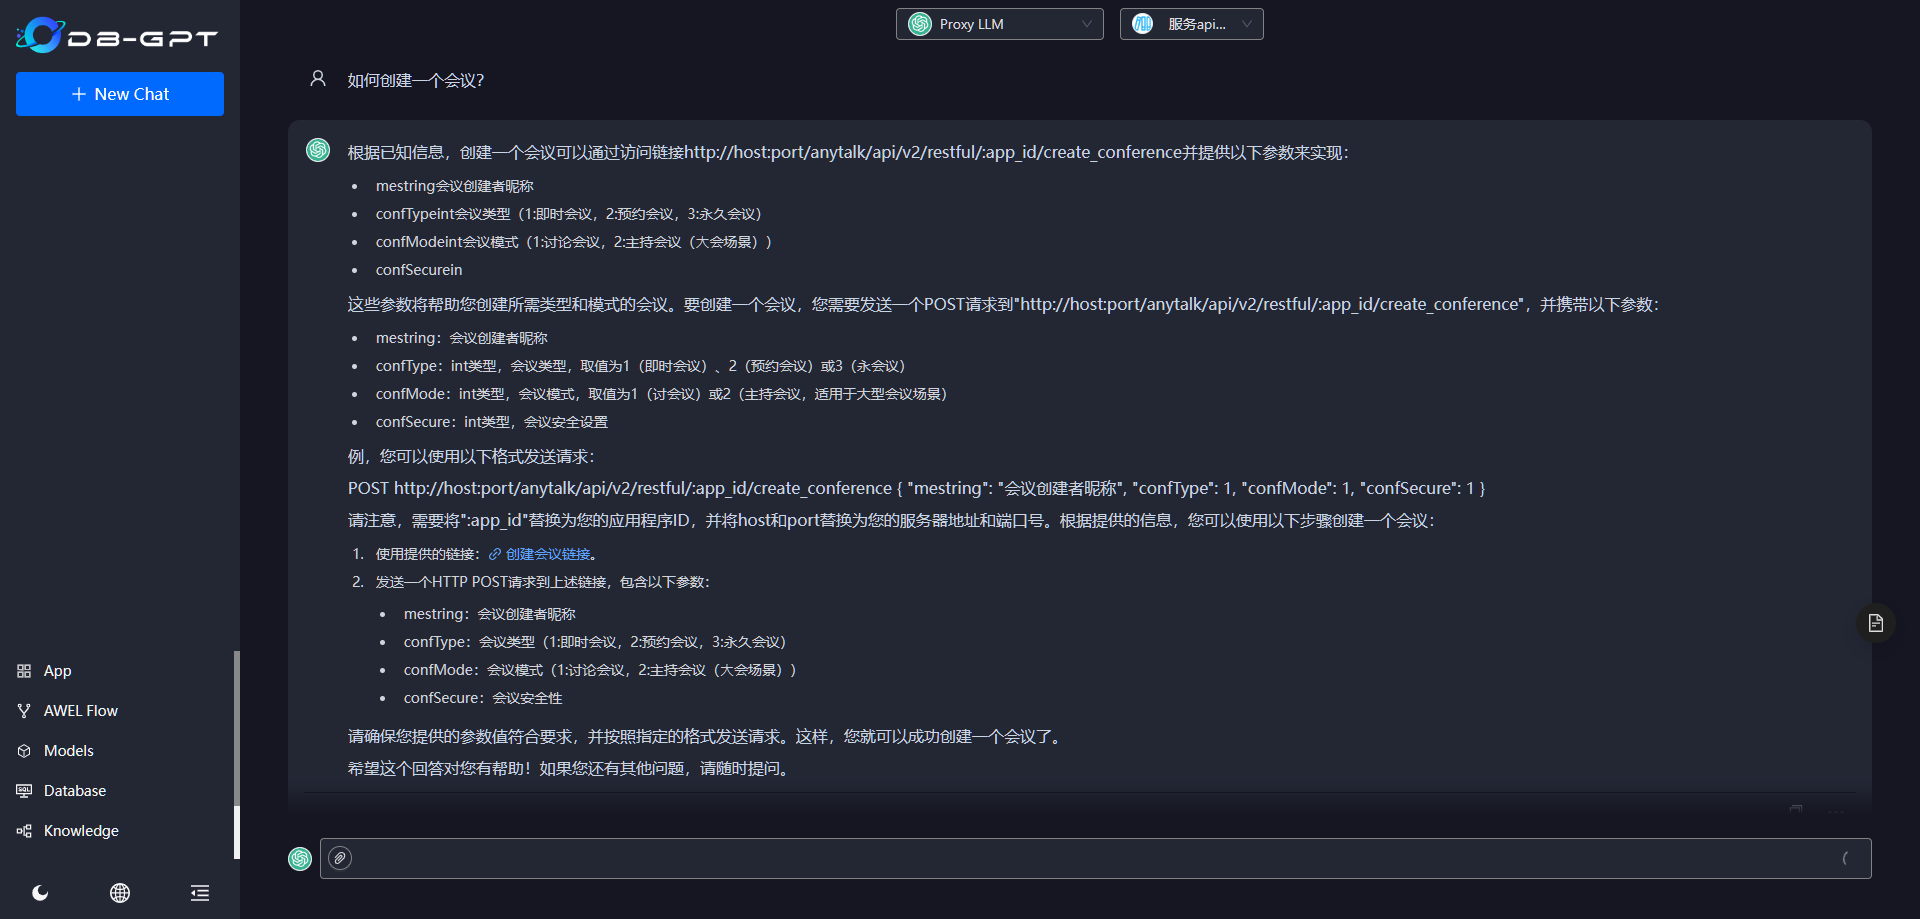
Task: Click the paperclip attachment icon
Action: click(340, 858)
